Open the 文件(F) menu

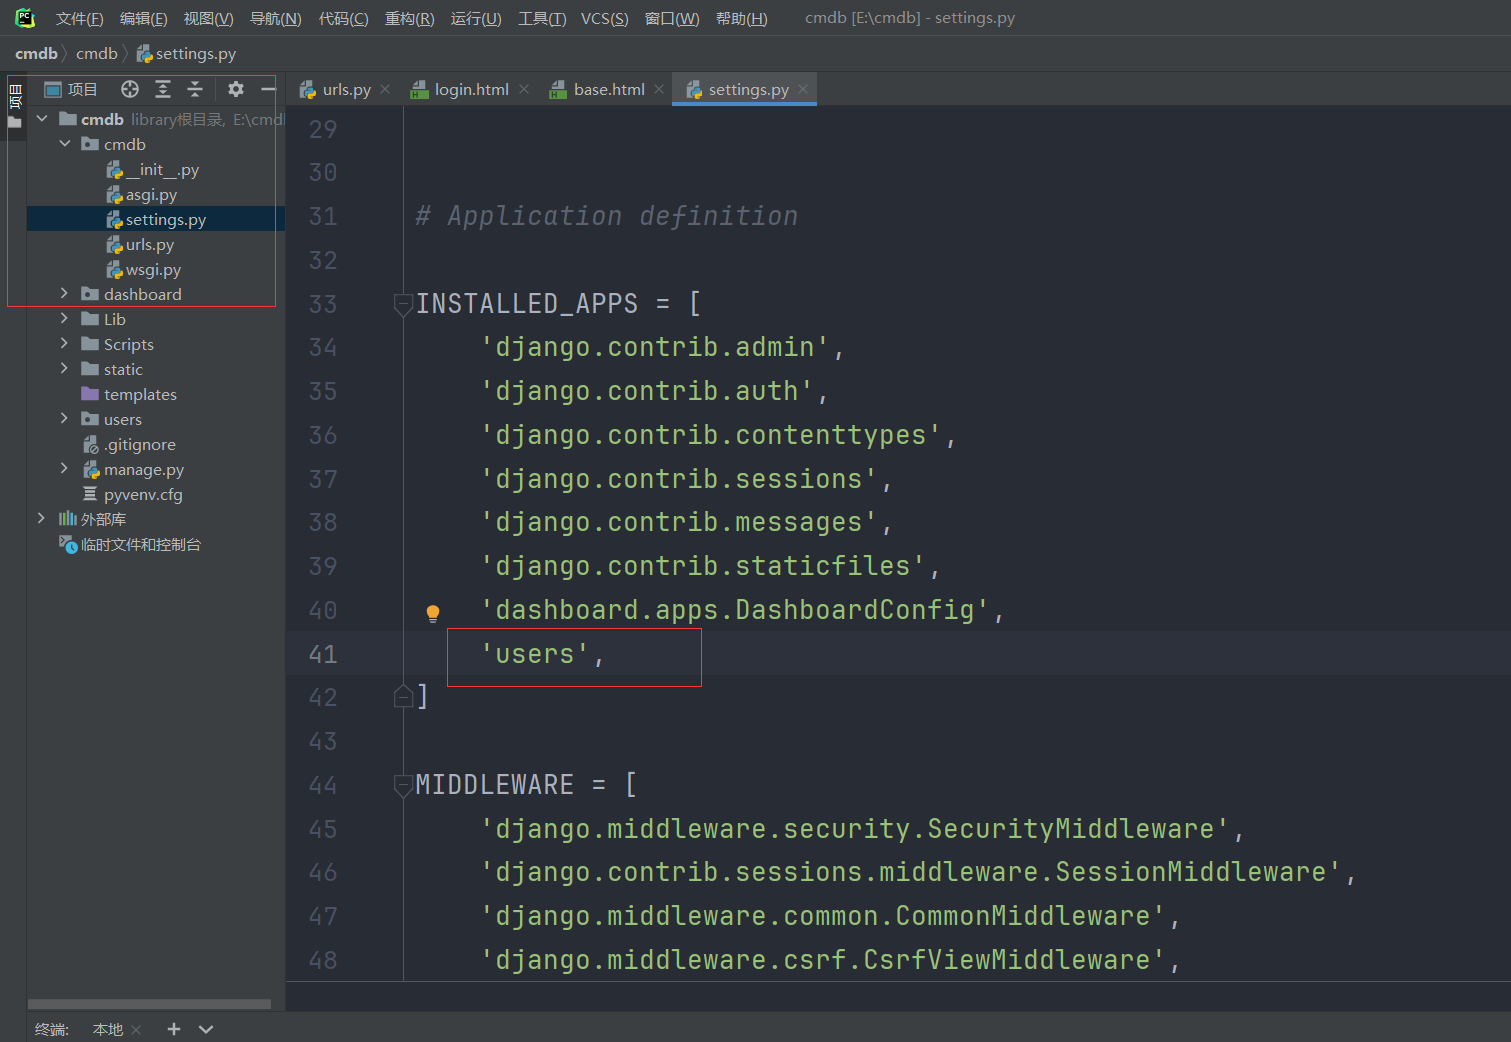80,19
